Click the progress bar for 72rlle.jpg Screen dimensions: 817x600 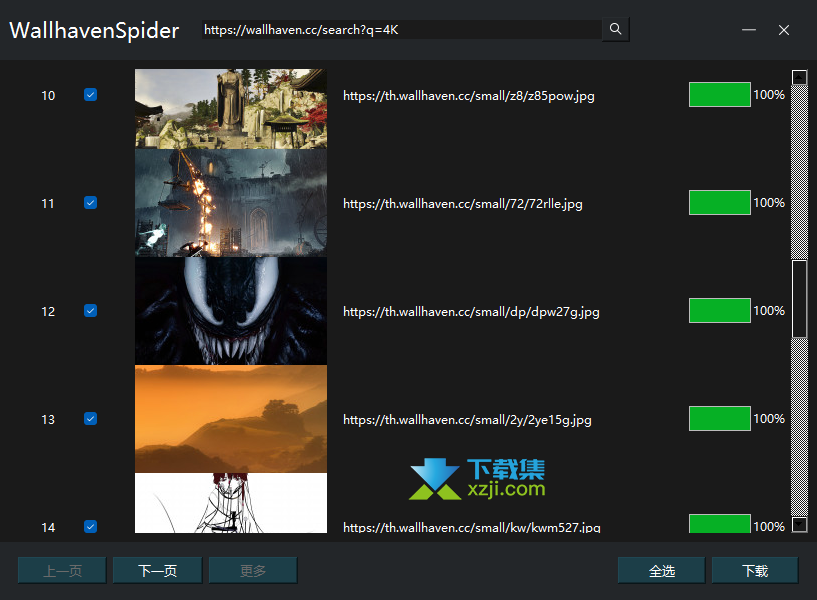720,203
